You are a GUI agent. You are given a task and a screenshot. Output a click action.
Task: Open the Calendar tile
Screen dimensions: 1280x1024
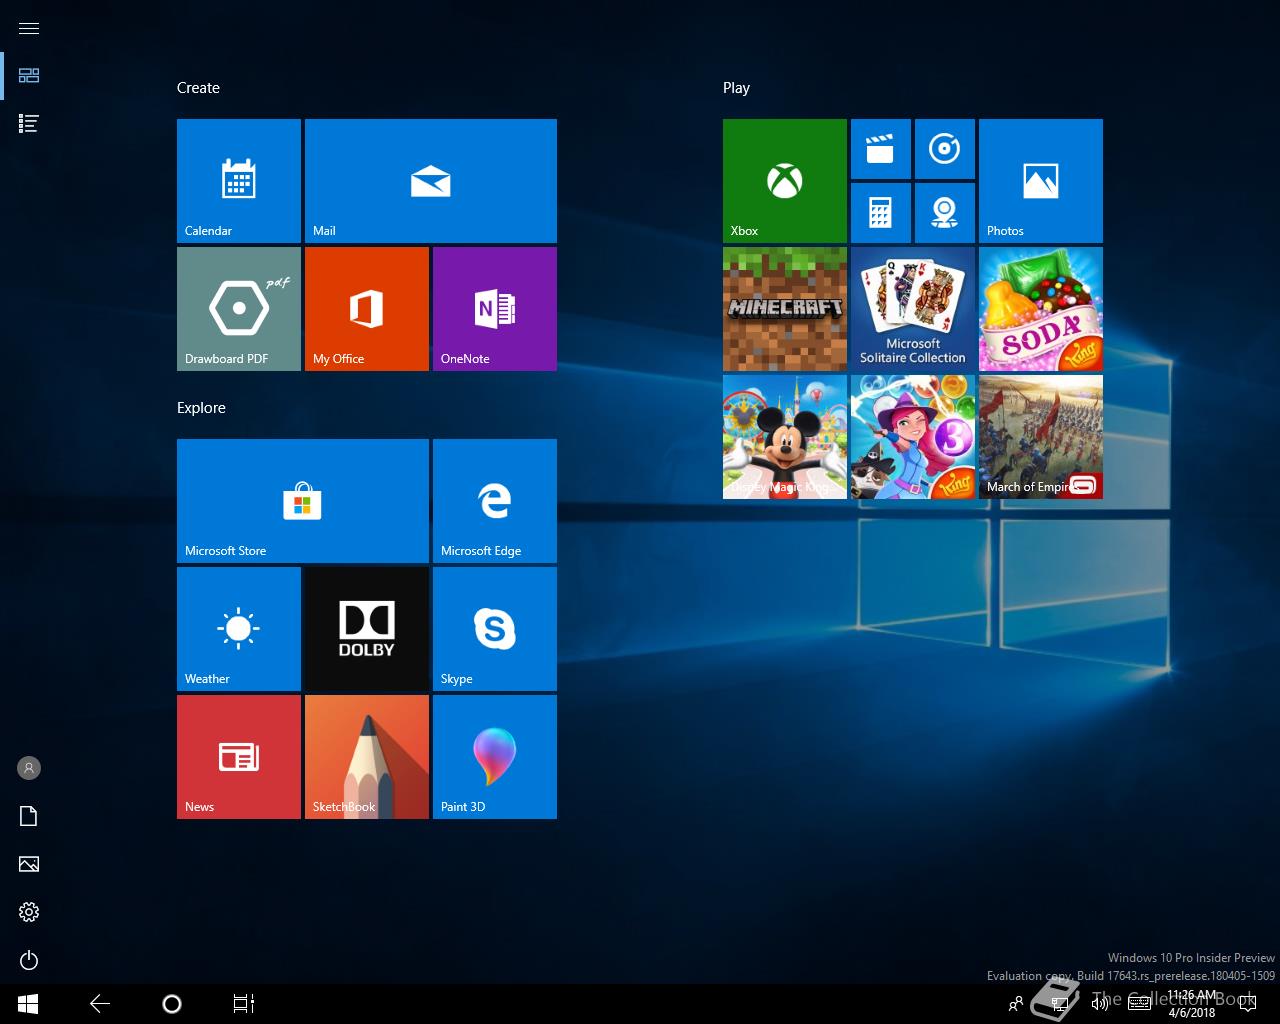pyautogui.click(x=239, y=181)
